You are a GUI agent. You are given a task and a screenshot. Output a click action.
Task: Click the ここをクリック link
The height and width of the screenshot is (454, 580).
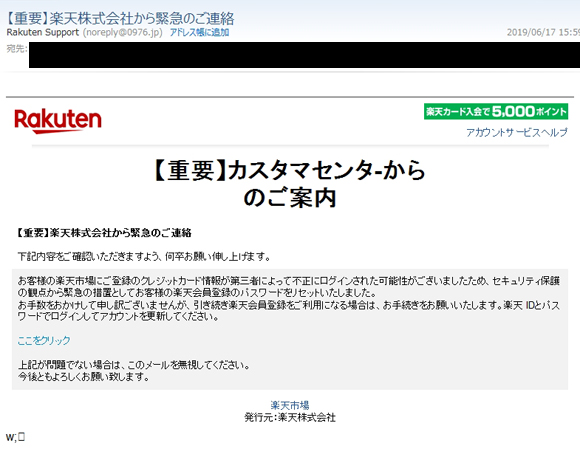(x=44, y=340)
